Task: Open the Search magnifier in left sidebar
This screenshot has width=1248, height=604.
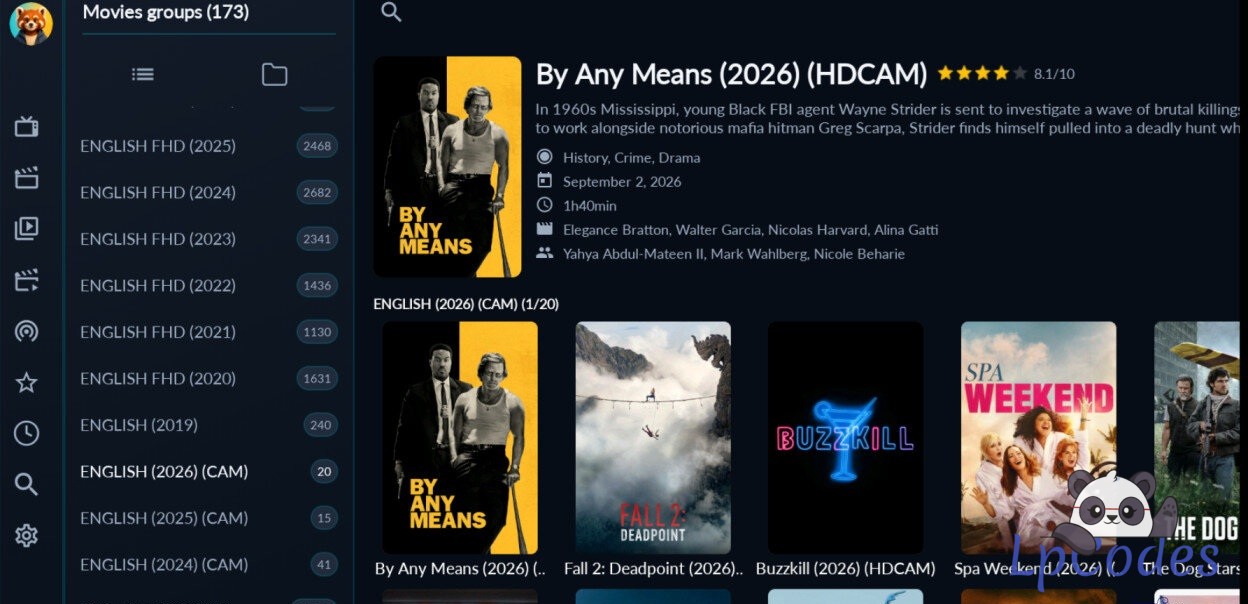Action: (x=27, y=484)
